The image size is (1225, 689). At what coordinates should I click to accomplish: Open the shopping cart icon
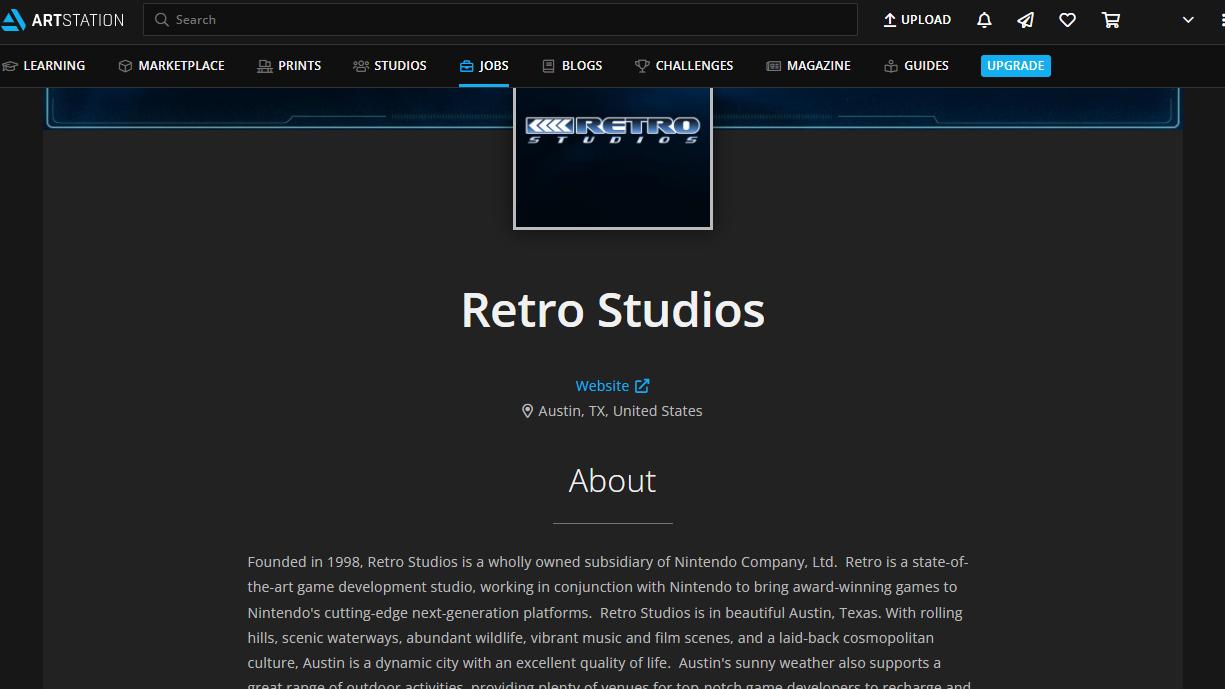[x=1111, y=20]
